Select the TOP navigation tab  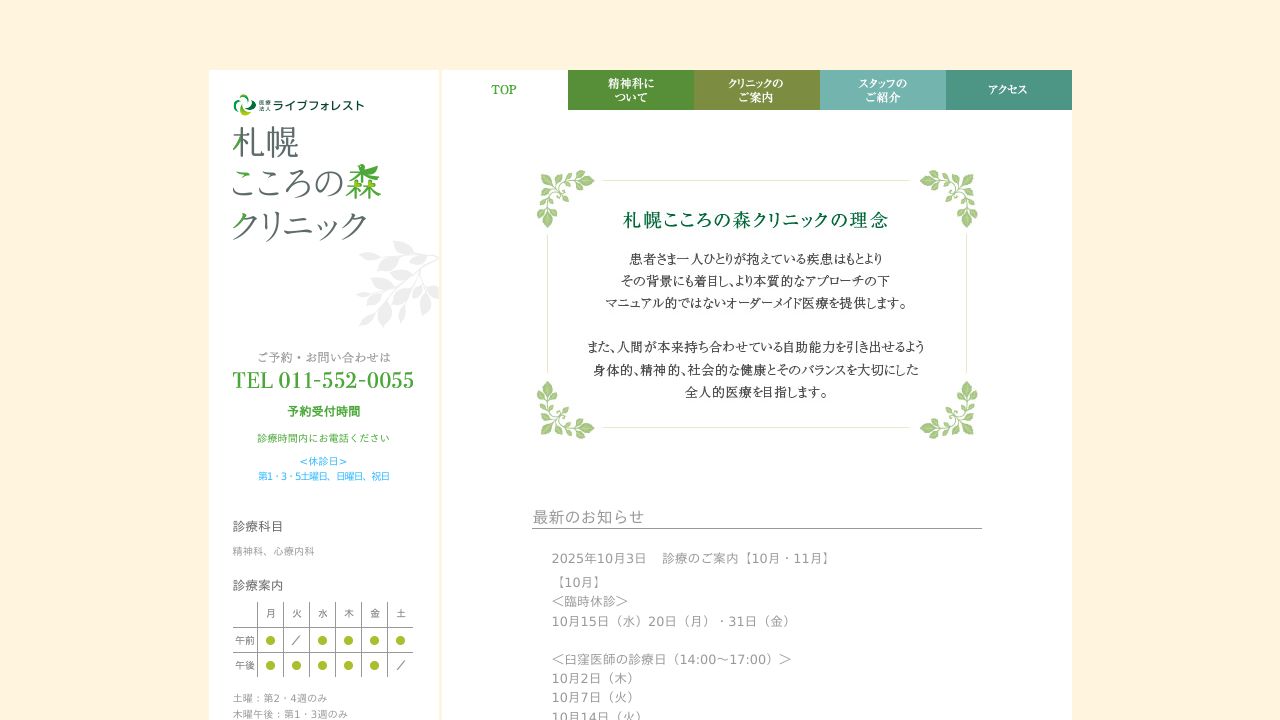click(504, 90)
